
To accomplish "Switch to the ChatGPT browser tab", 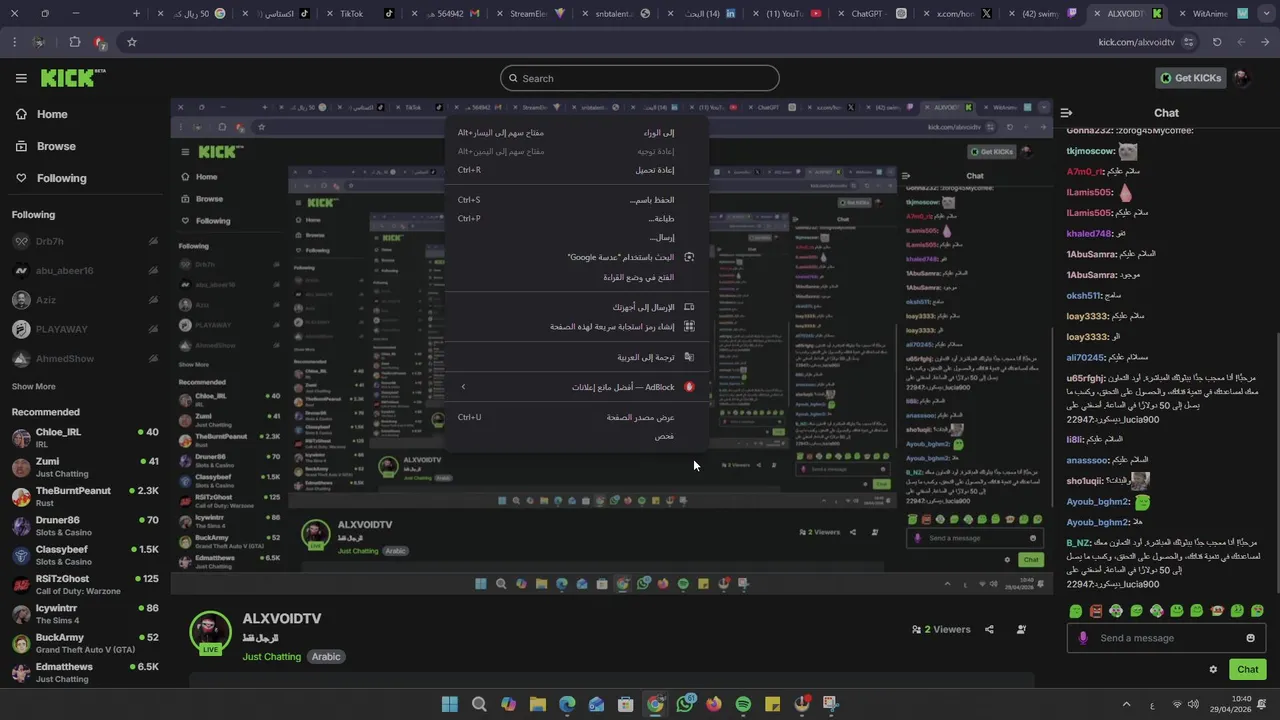I will pyautogui.click(x=867, y=14).
